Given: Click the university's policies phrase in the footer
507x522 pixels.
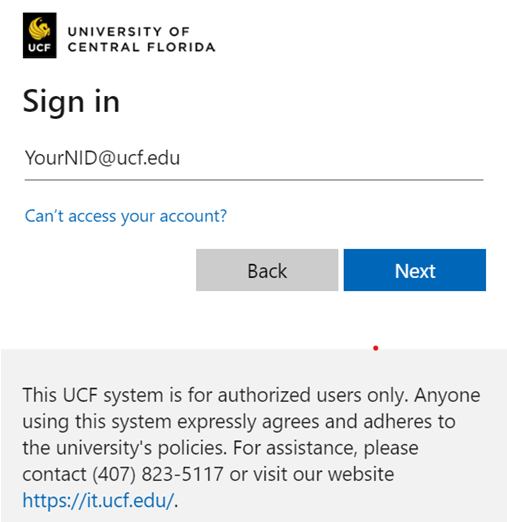Looking at the screenshot, I should point(141,448).
